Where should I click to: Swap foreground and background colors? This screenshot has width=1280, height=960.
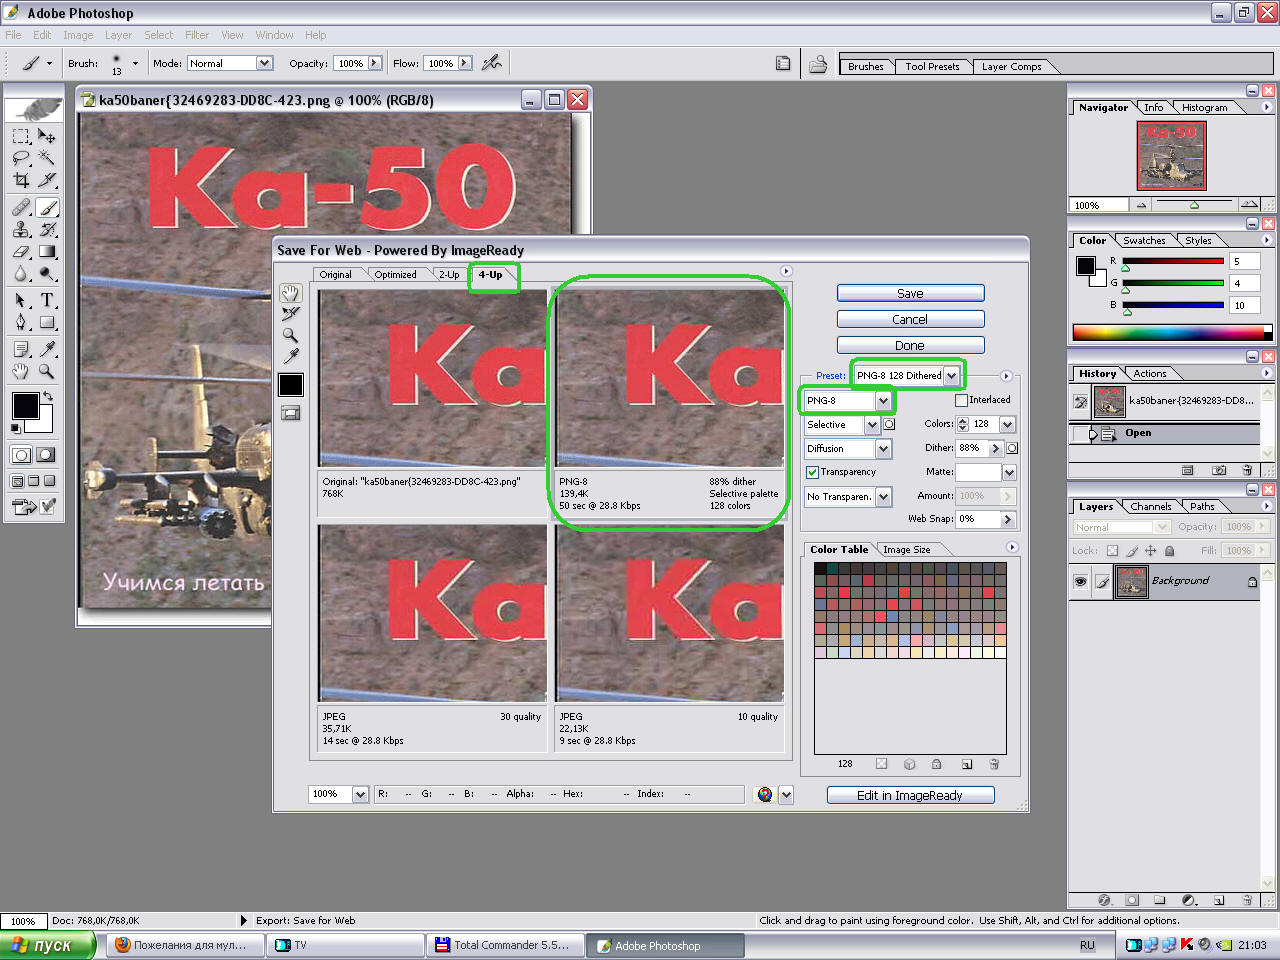47,397
